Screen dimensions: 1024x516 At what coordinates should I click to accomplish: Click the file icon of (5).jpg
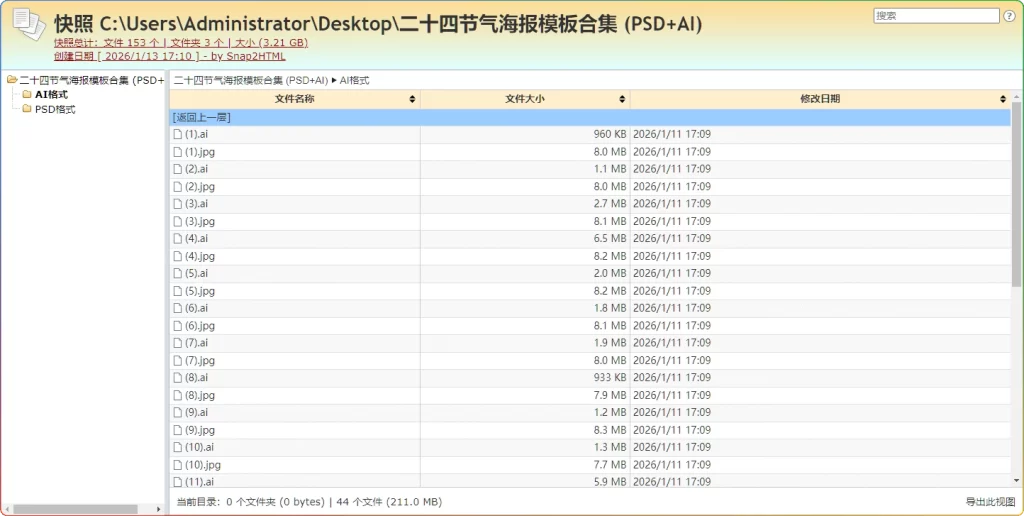178,291
